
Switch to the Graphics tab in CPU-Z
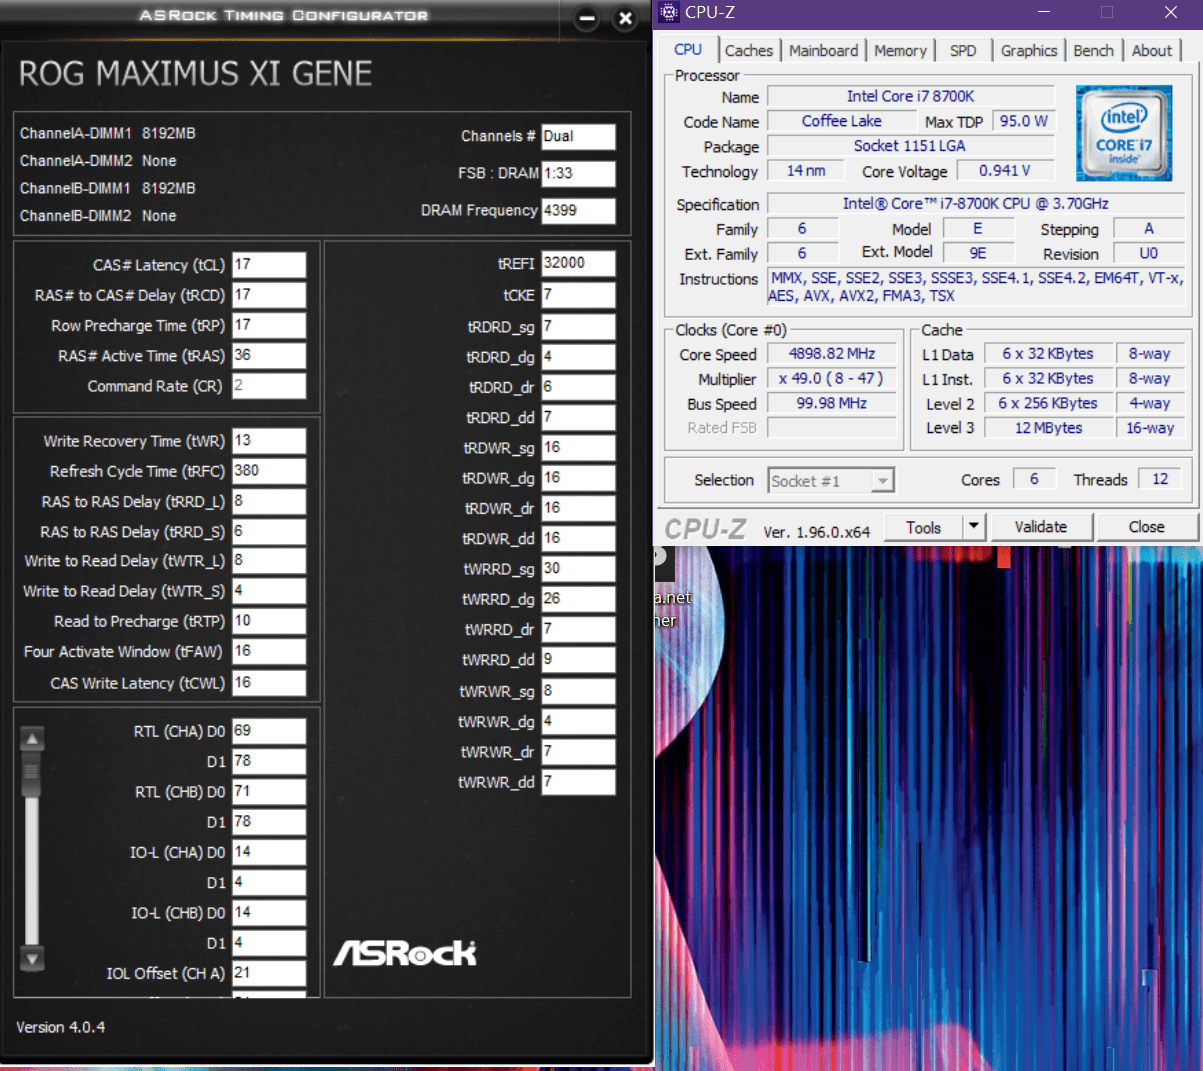click(x=1029, y=51)
